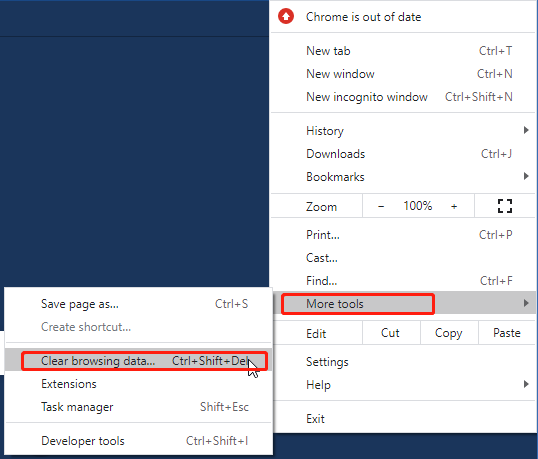Expand the Help submenu arrow

526,384
